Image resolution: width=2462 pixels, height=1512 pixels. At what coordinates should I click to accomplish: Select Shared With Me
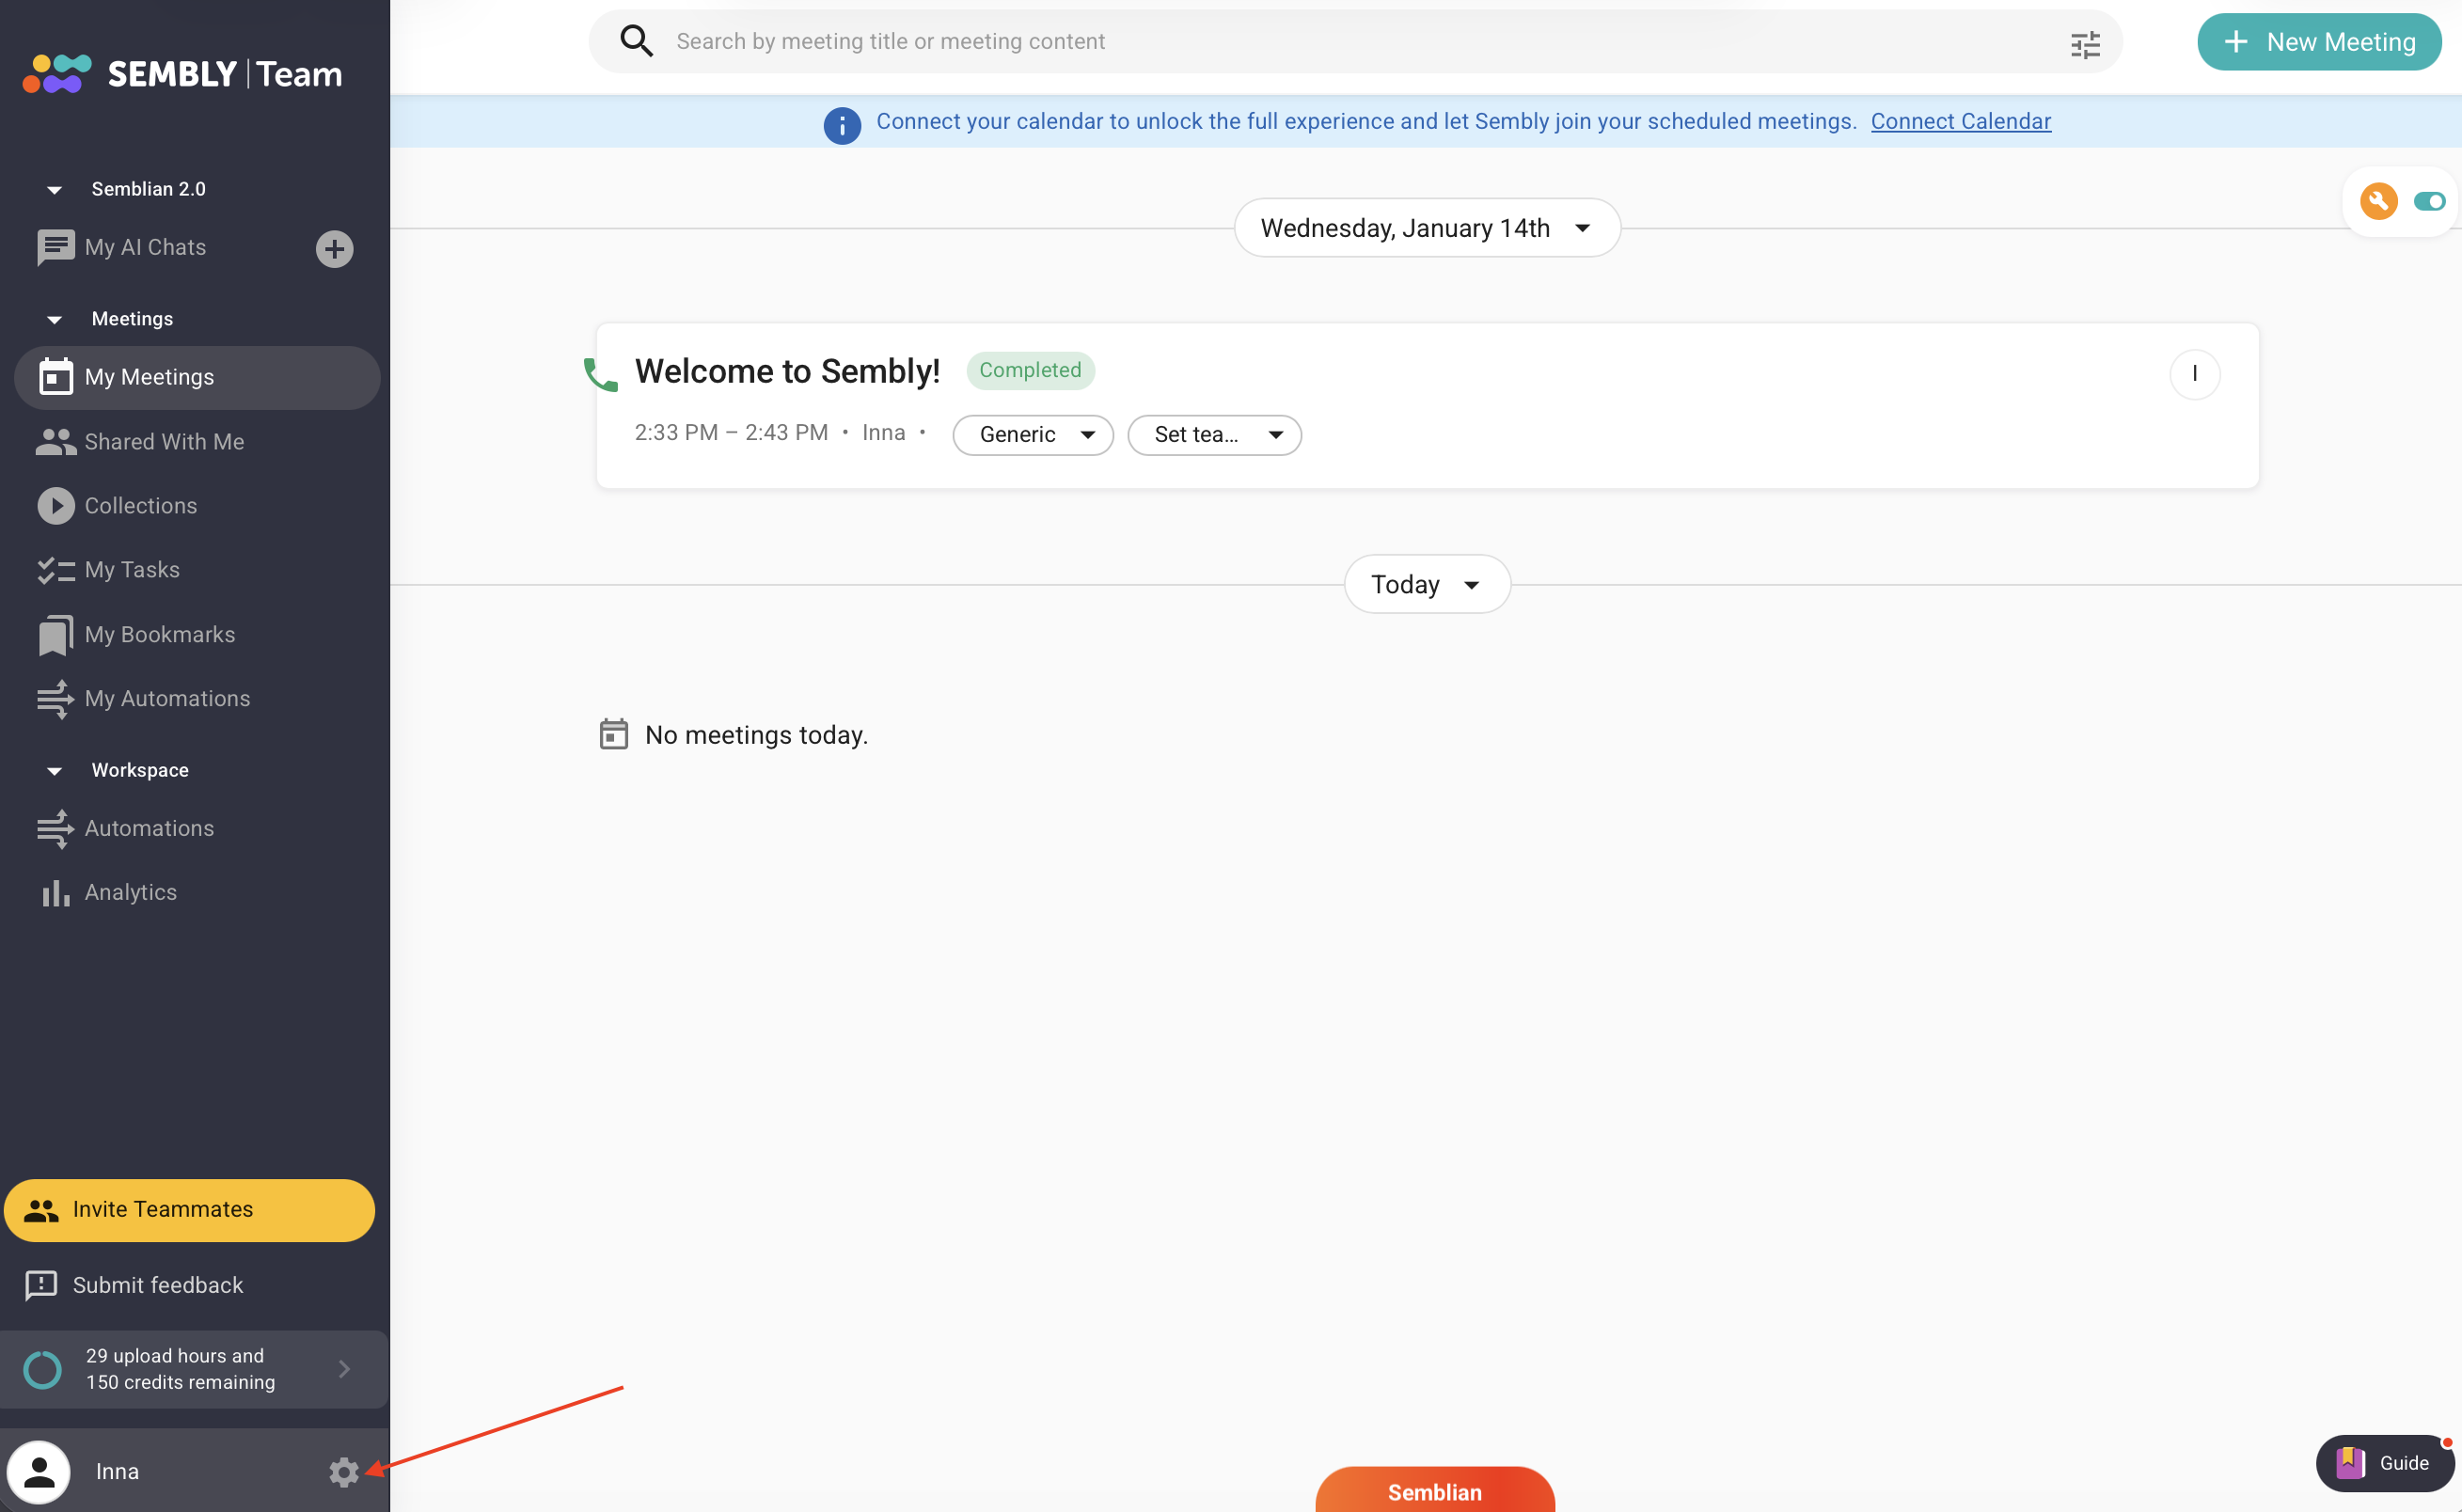point(163,441)
